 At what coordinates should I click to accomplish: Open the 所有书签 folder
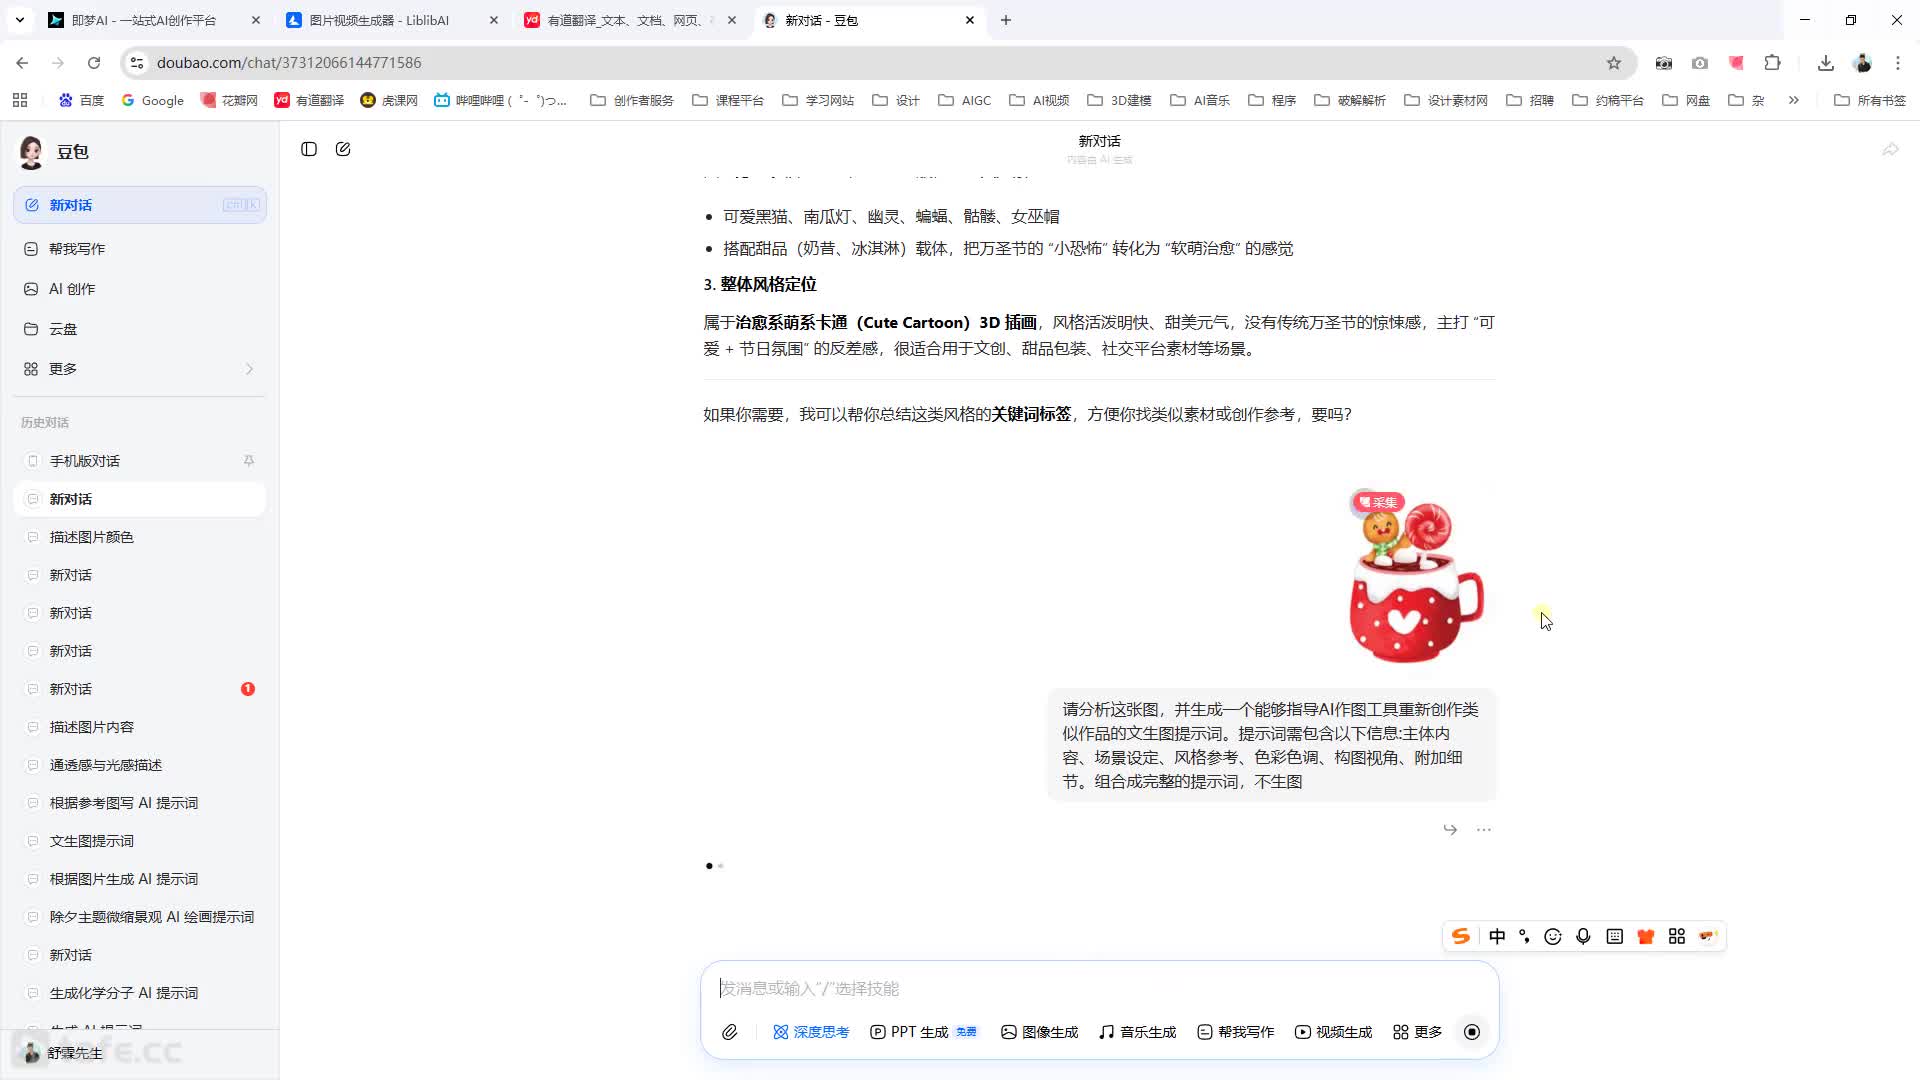click(x=1870, y=100)
